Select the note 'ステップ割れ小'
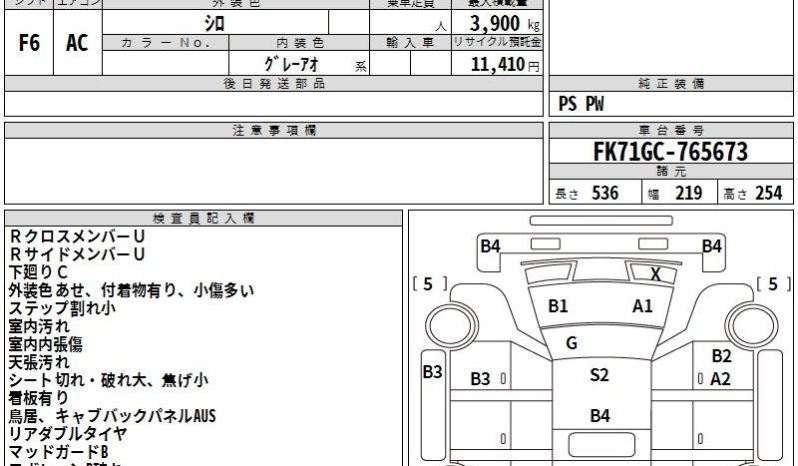Viewport: 798px width, 466px height. pos(62,308)
